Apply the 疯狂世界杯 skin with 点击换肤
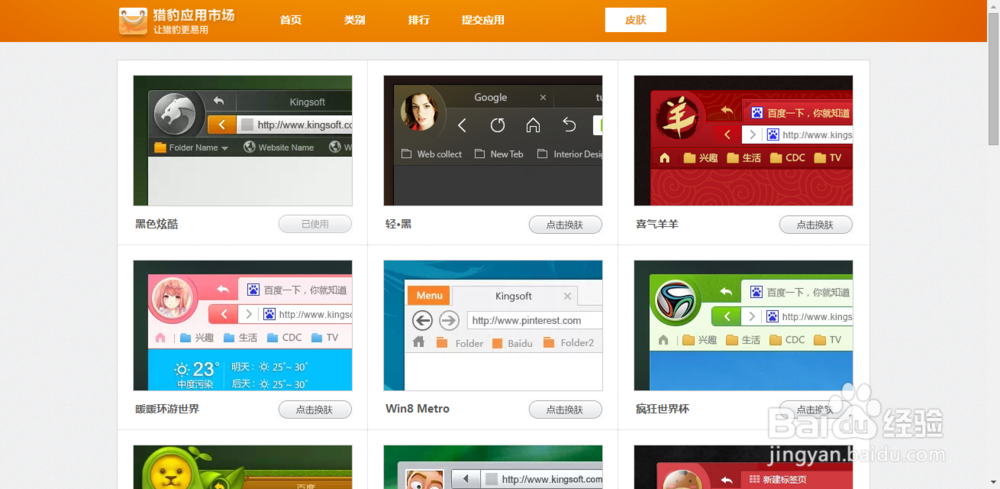The height and width of the screenshot is (489, 1000). 816,409
